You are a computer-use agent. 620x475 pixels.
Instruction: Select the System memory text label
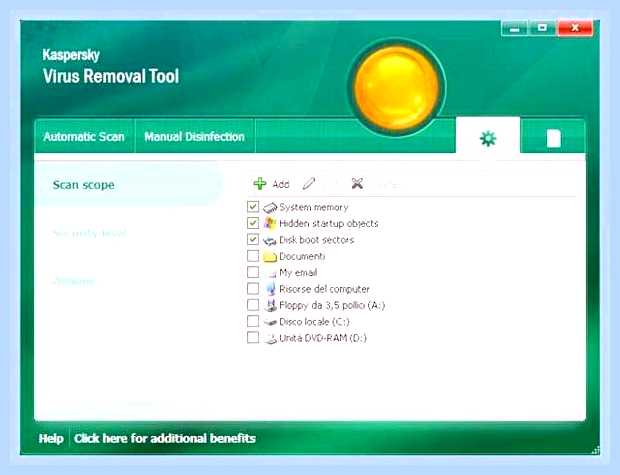(314, 207)
